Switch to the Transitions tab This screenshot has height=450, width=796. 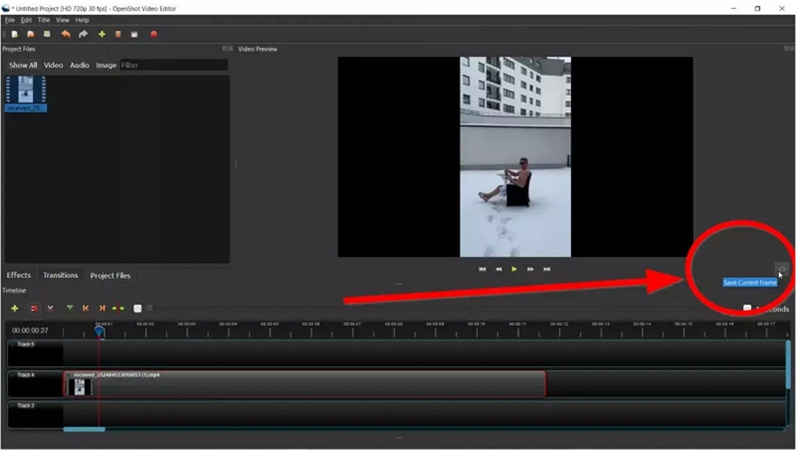click(60, 275)
